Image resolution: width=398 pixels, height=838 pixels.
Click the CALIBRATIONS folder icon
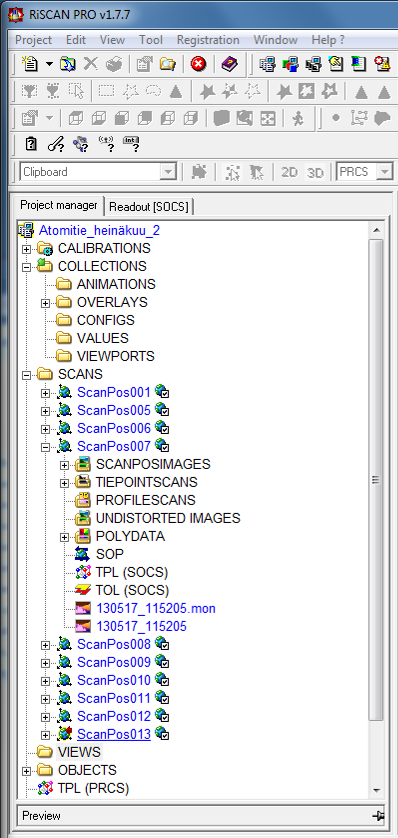tap(45, 249)
